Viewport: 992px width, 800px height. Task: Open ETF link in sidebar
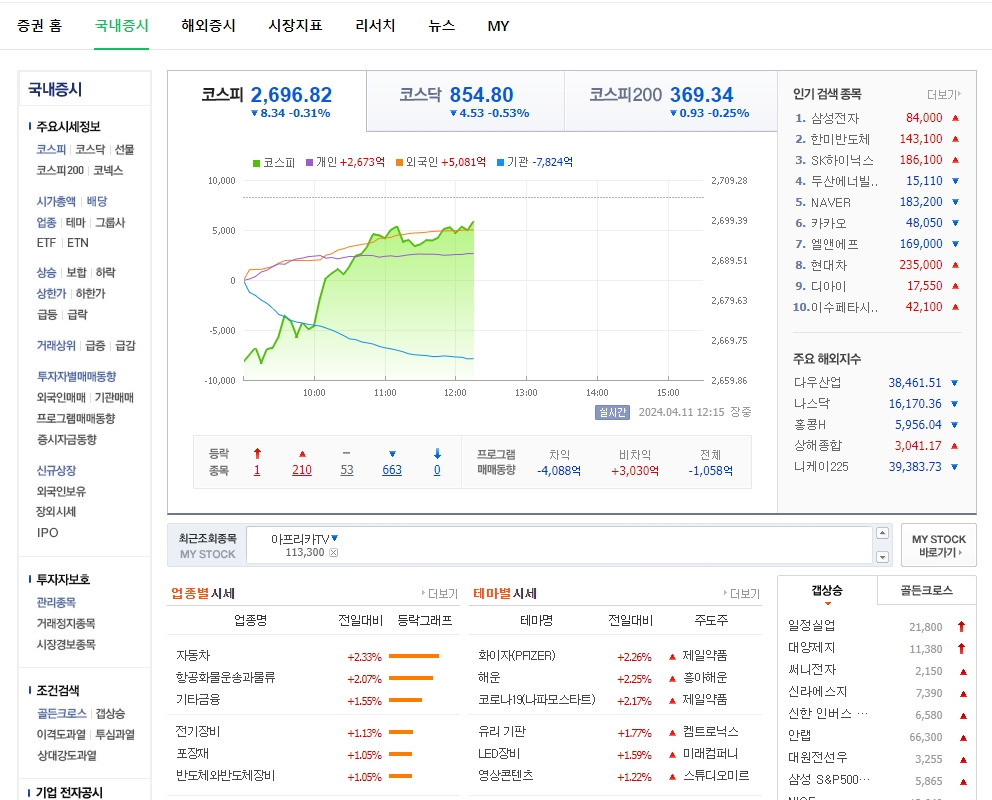(46, 243)
